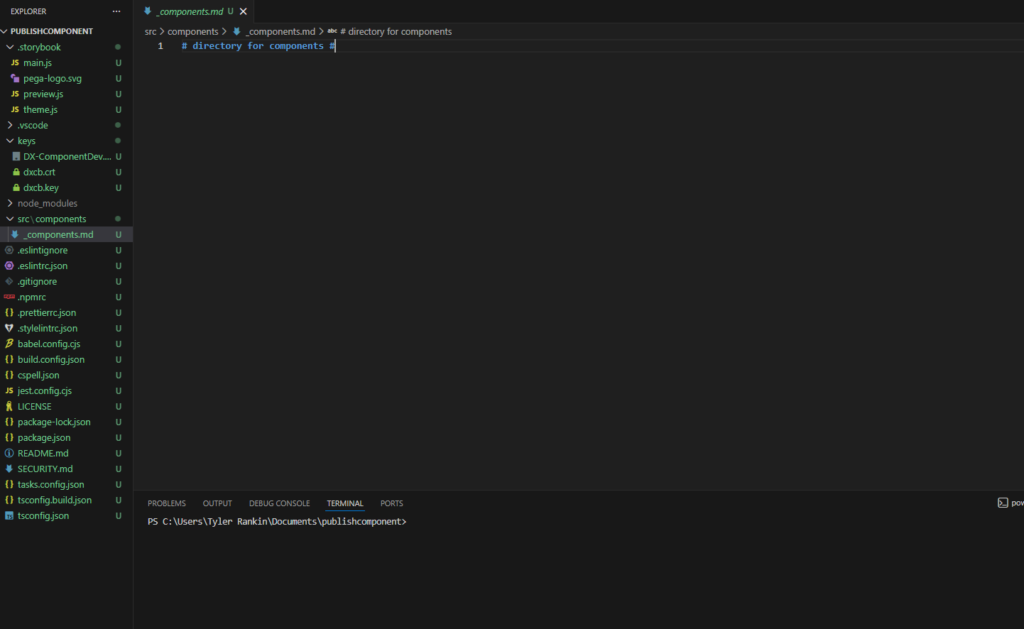Click the README.md info icon
The width and height of the screenshot is (1024, 629).
tap(9, 453)
